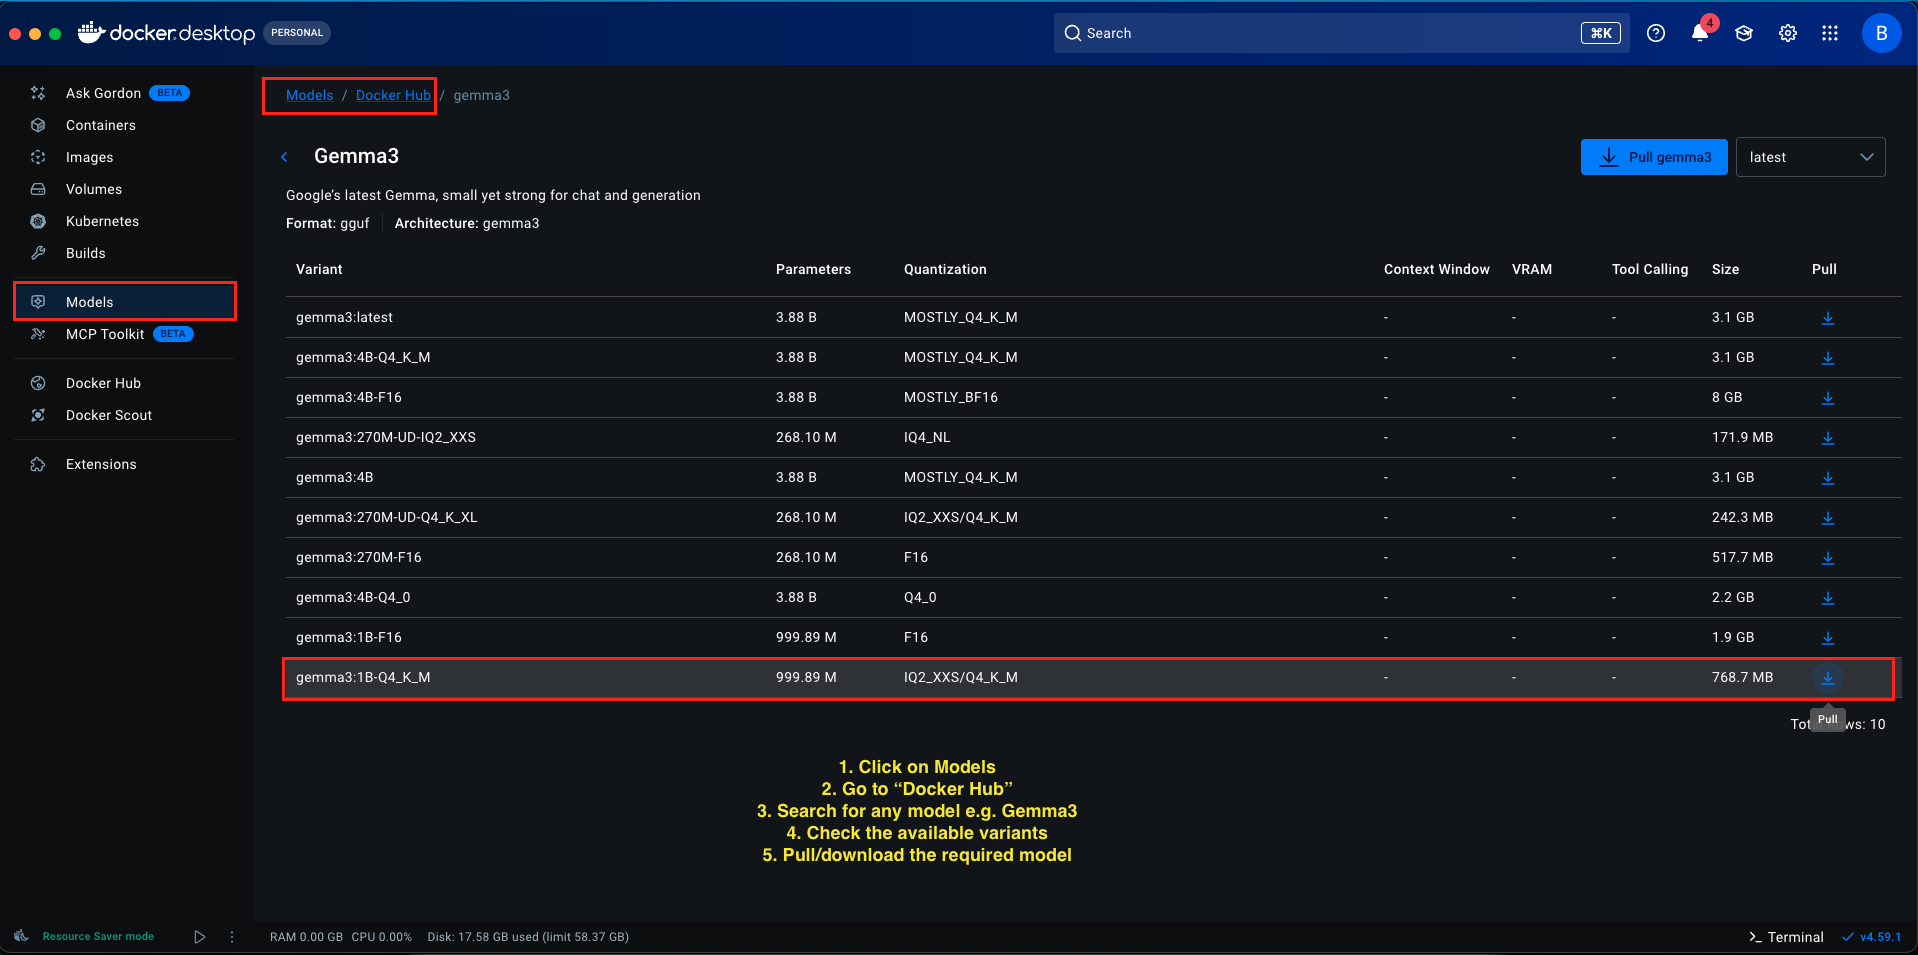
Task: Go back using the arrow beside Gemma3
Action: point(285,157)
